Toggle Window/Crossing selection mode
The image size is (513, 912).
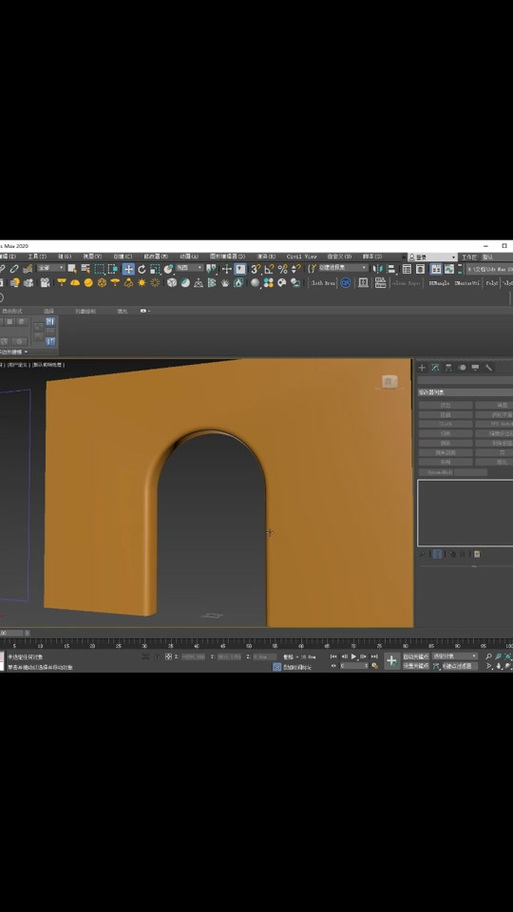coord(113,269)
